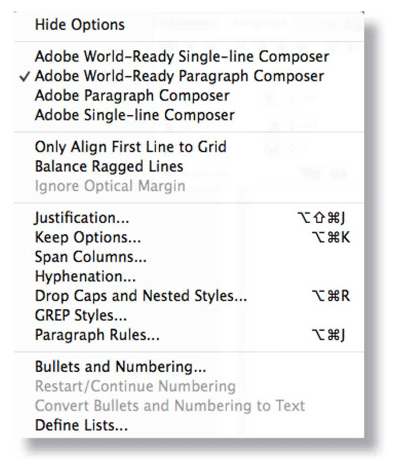
Task: Open Paragraph Rules dialog
Action: (189, 335)
